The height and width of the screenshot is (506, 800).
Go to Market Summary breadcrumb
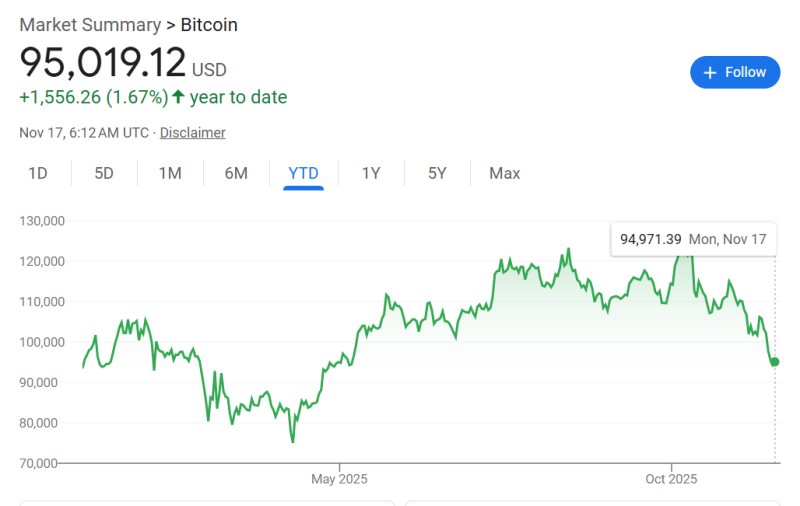pos(90,25)
